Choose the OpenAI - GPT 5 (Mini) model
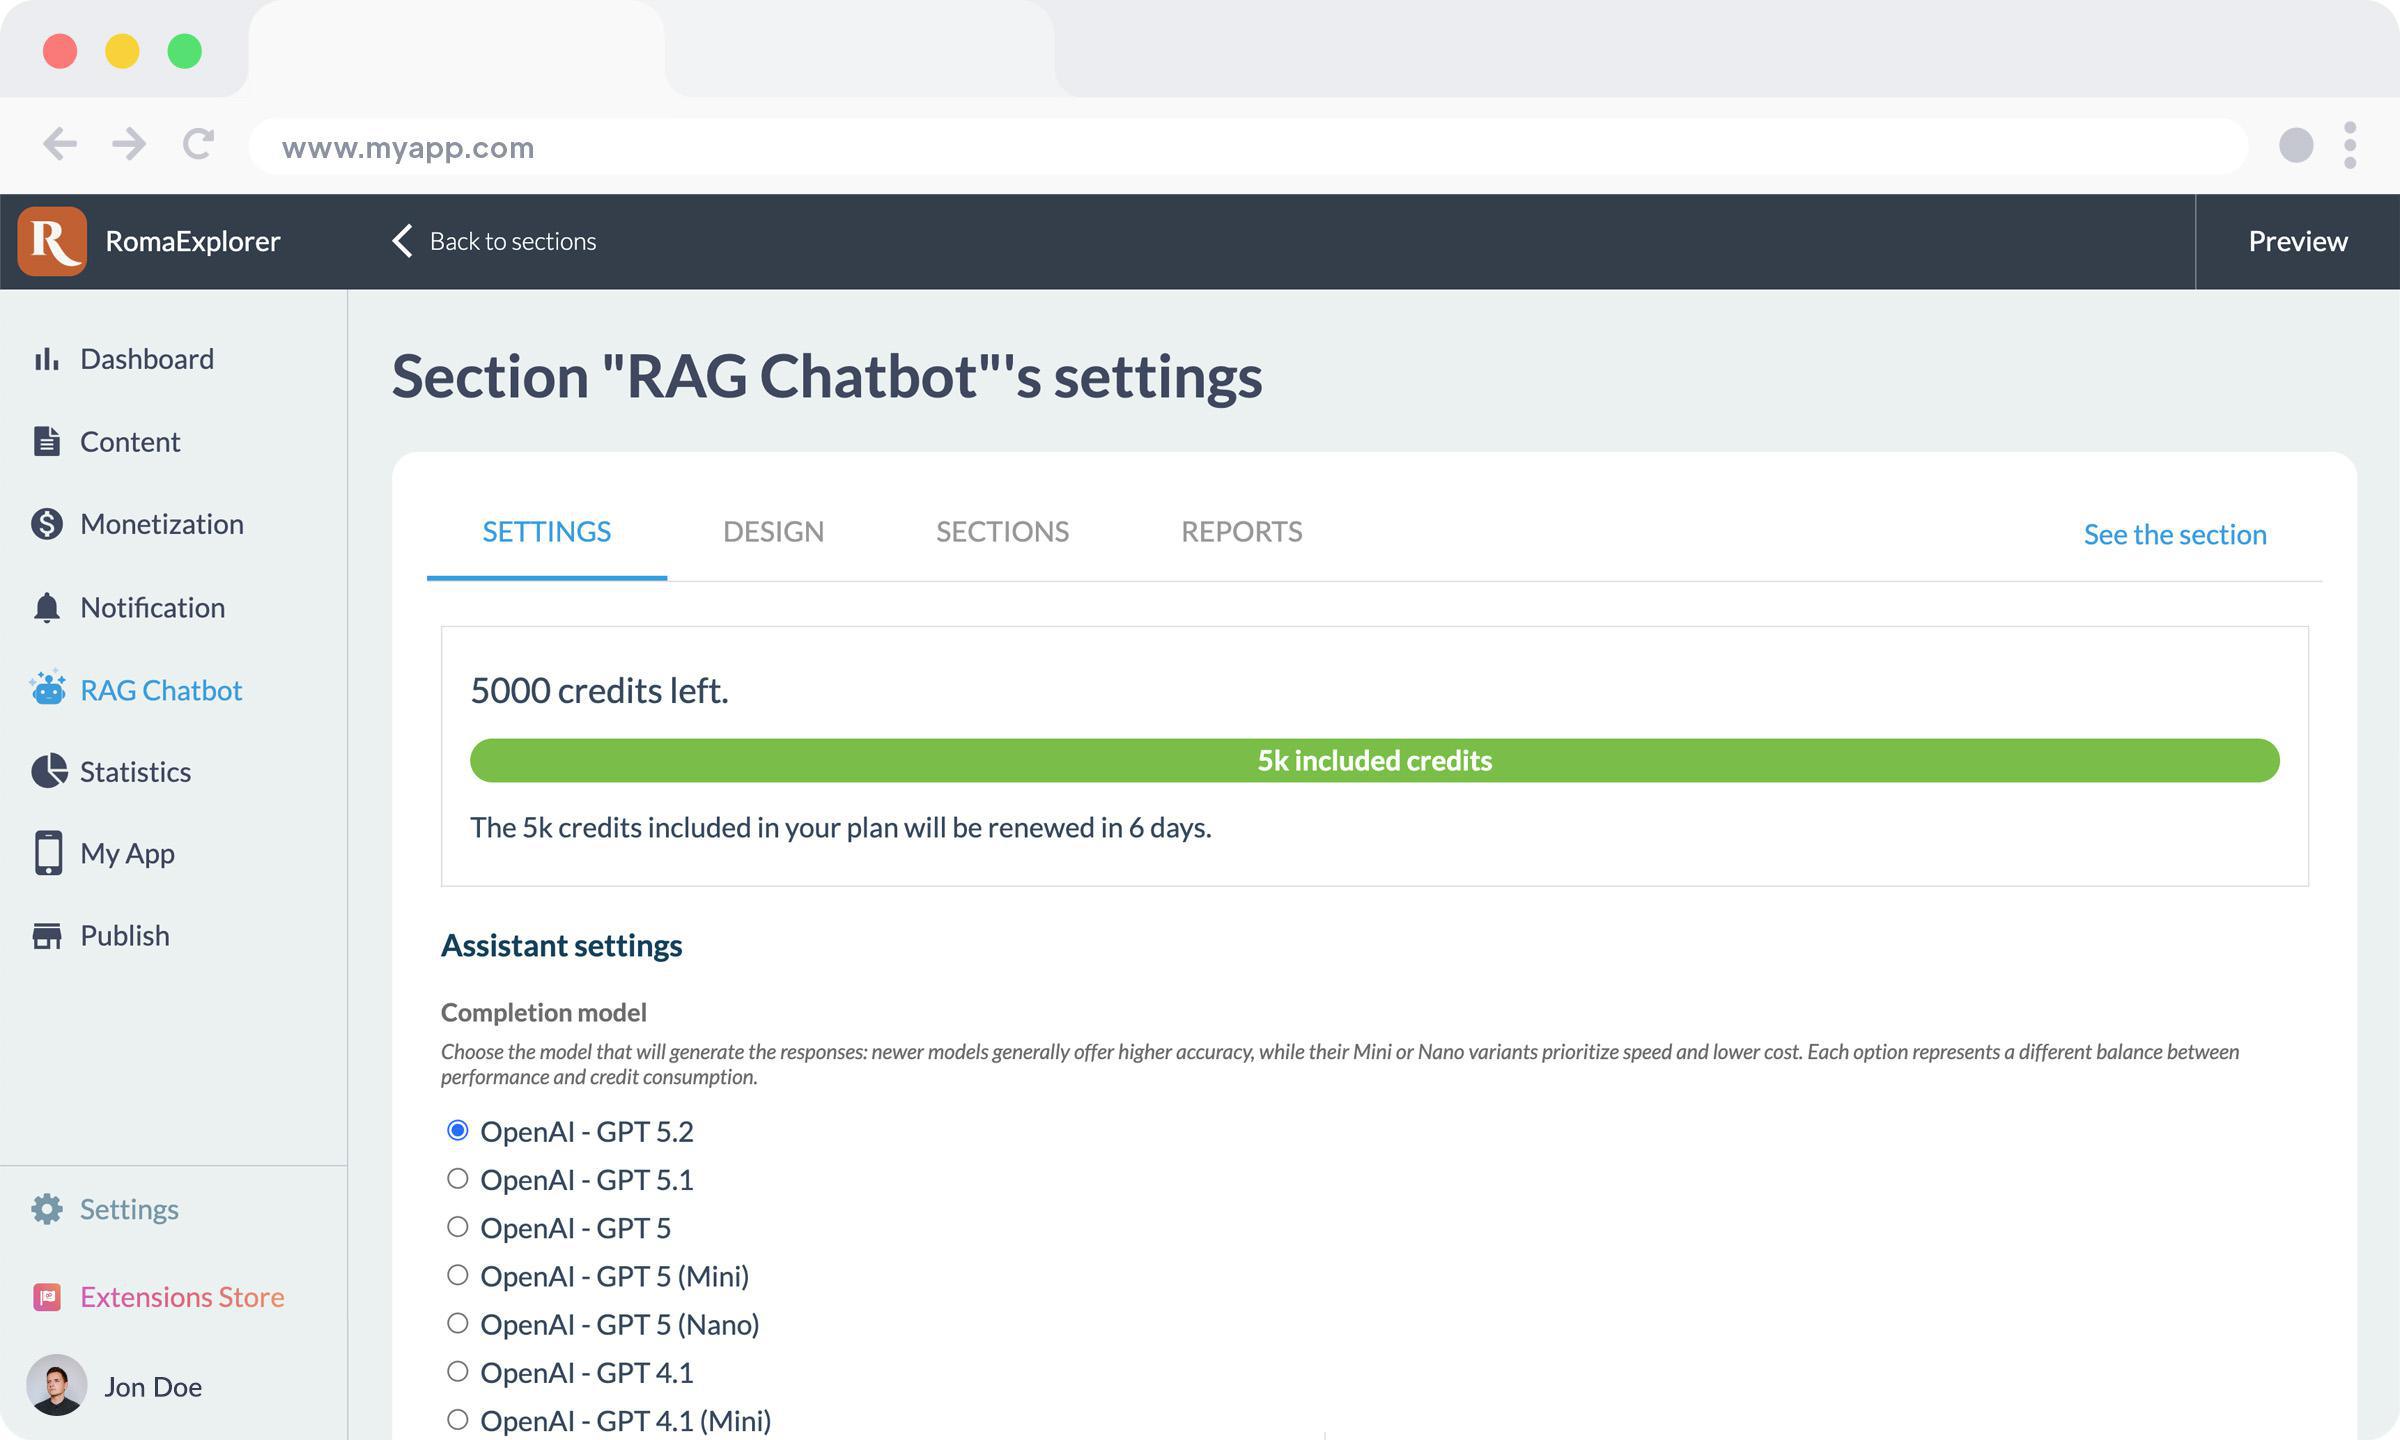The height and width of the screenshot is (1440, 2400). 457,1275
